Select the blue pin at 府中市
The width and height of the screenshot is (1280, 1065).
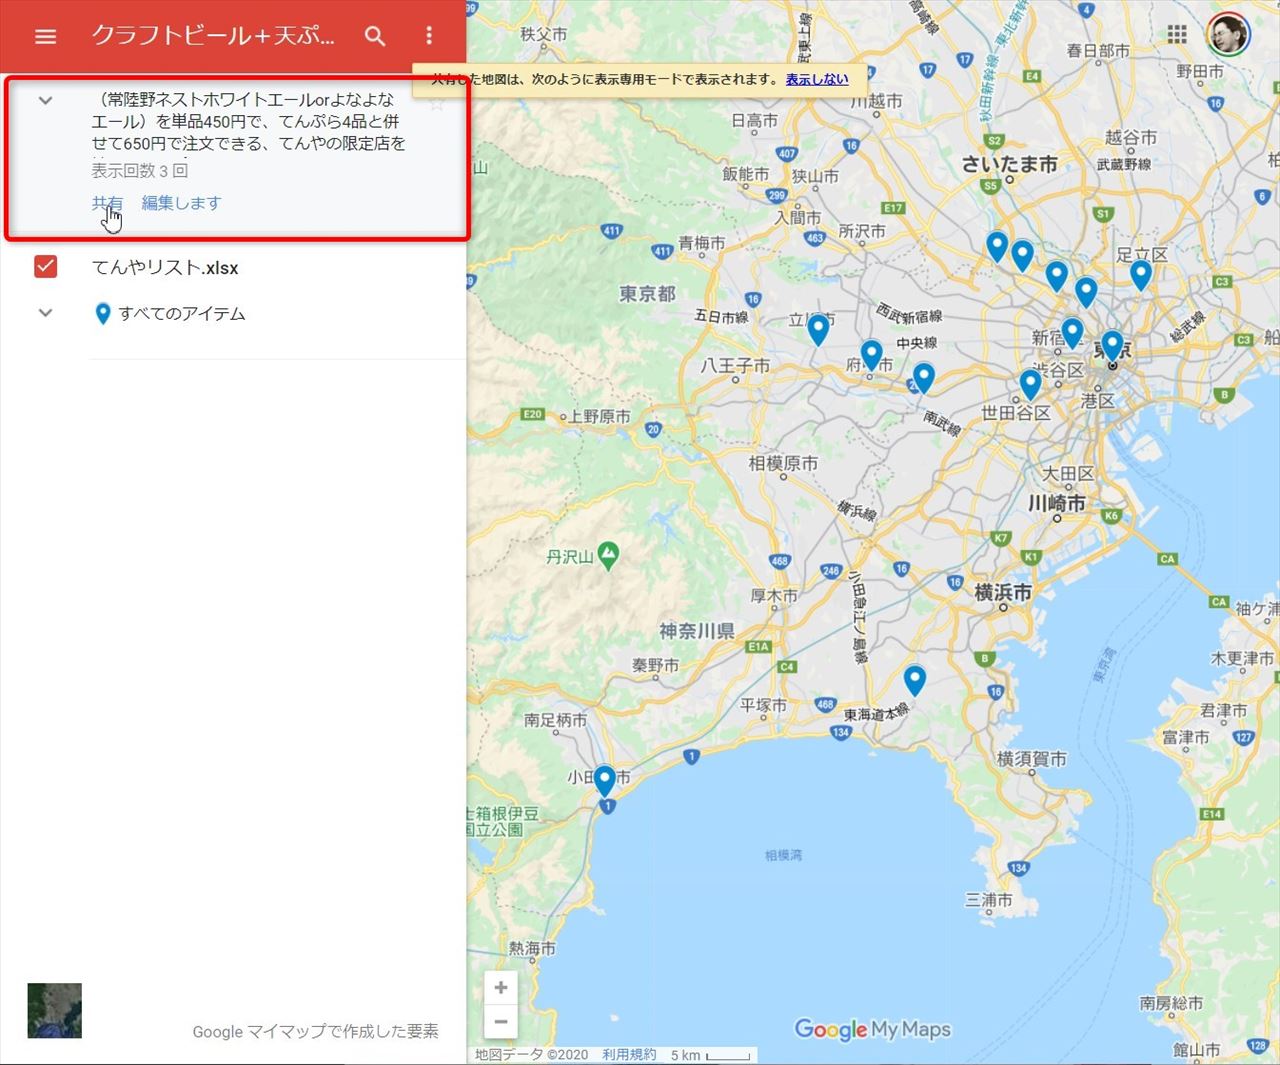[x=871, y=355]
